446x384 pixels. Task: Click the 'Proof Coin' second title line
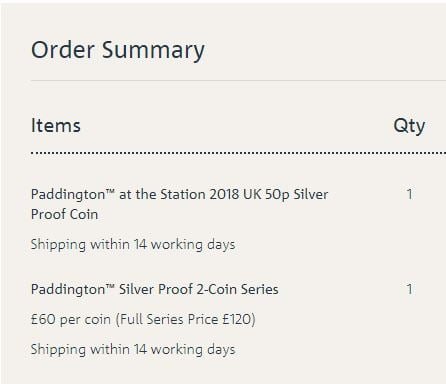(64, 214)
